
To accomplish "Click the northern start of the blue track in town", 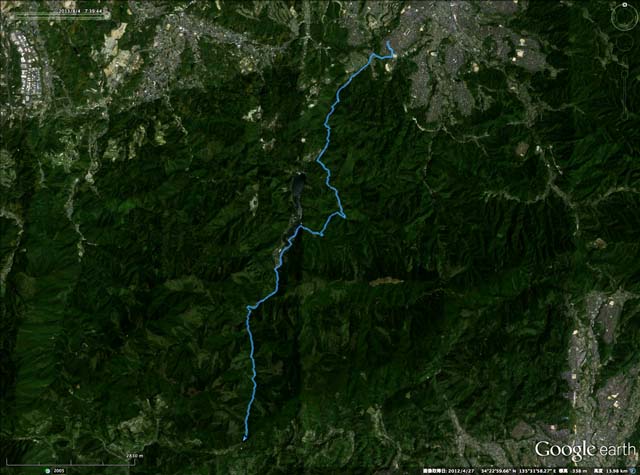I will click(x=387, y=42).
